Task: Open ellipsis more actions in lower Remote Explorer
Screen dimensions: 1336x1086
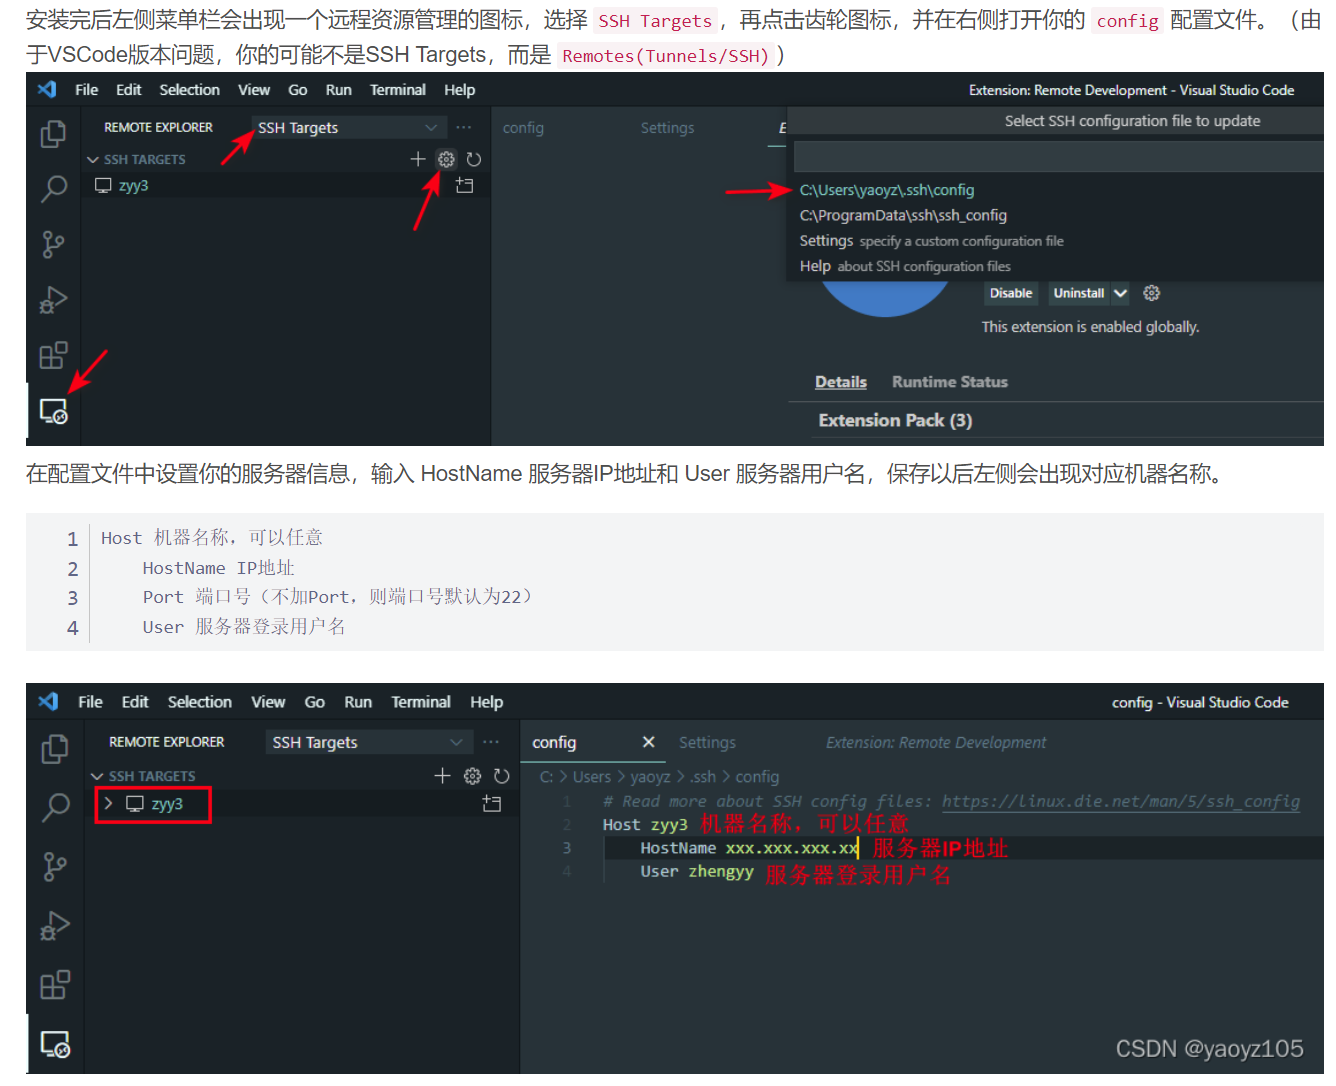Action: pyautogui.click(x=491, y=742)
